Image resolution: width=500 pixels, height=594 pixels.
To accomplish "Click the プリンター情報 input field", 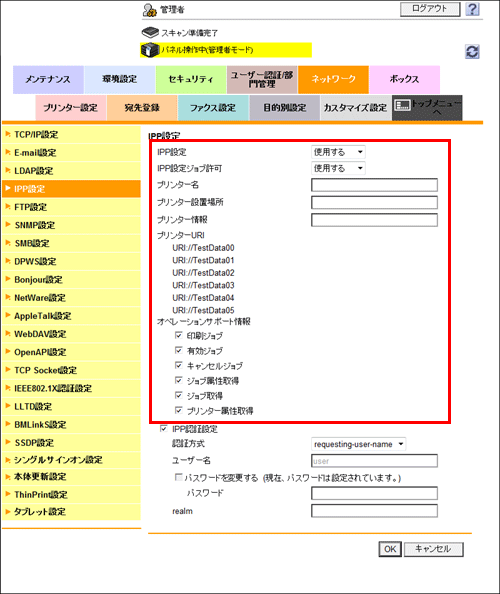I will (x=374, y=220).
